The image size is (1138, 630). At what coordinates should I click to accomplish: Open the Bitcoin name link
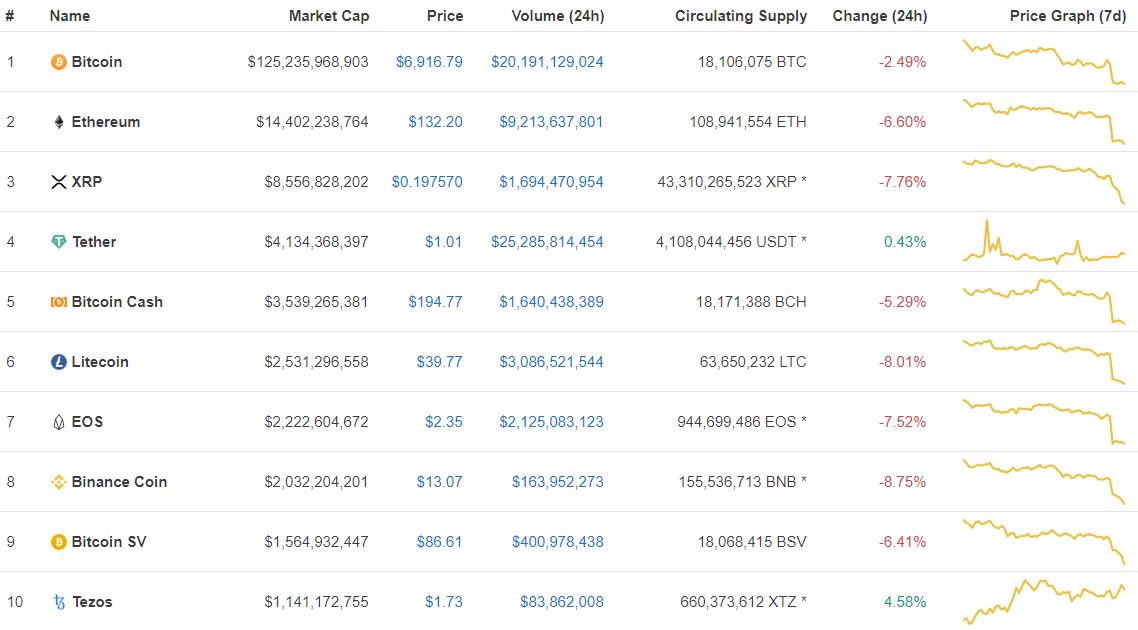pyautogui.click(x=97, y=62)
